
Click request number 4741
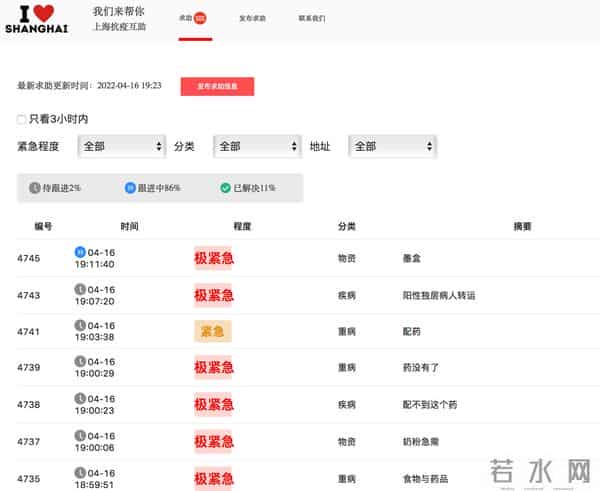tap(29, 331)
